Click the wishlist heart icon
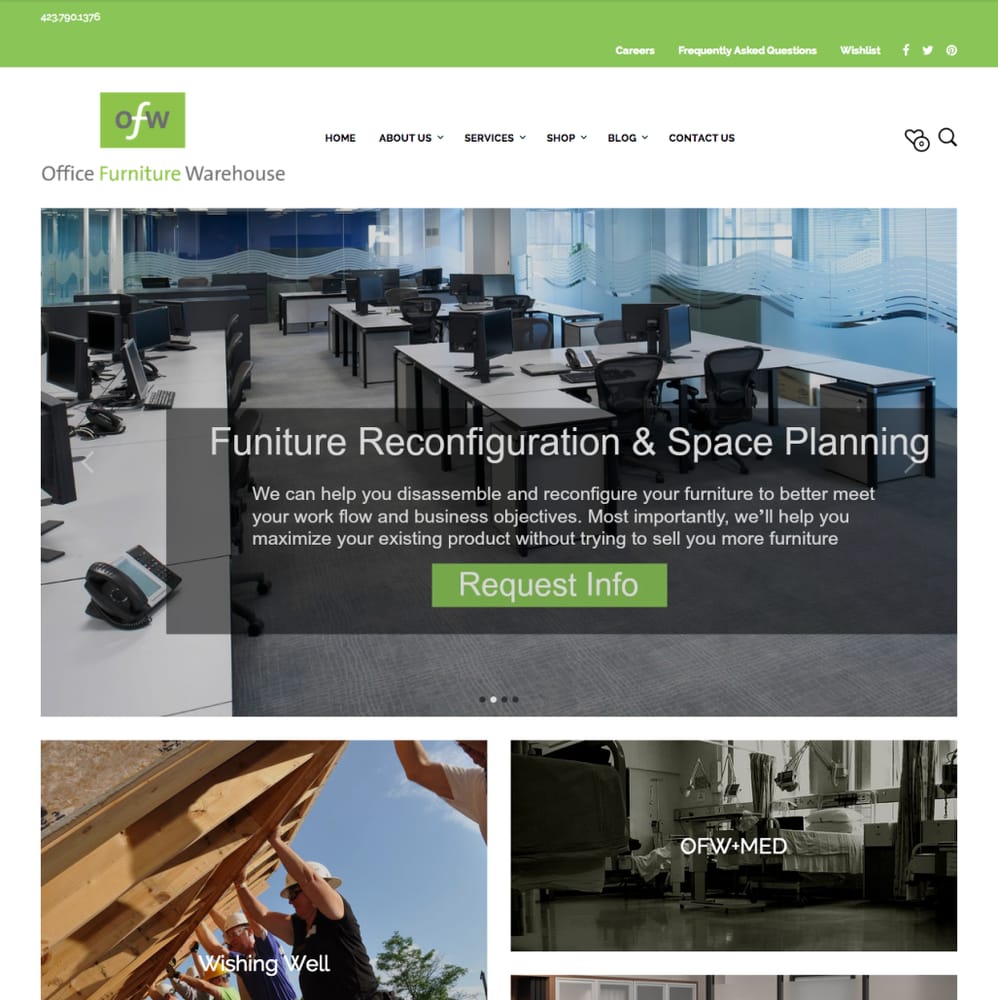Screen dimensions: 998x1000 (916, 140)
